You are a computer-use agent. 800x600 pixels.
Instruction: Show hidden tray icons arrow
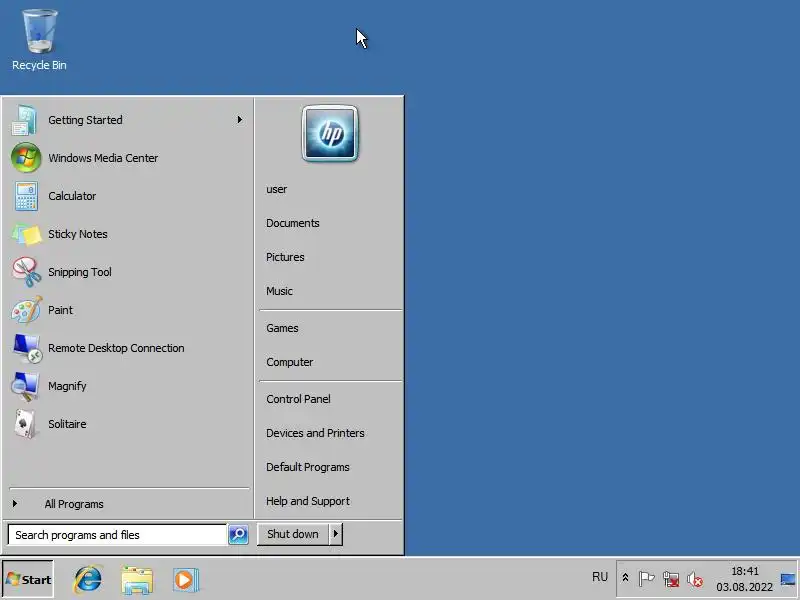(x=625, y=578)
